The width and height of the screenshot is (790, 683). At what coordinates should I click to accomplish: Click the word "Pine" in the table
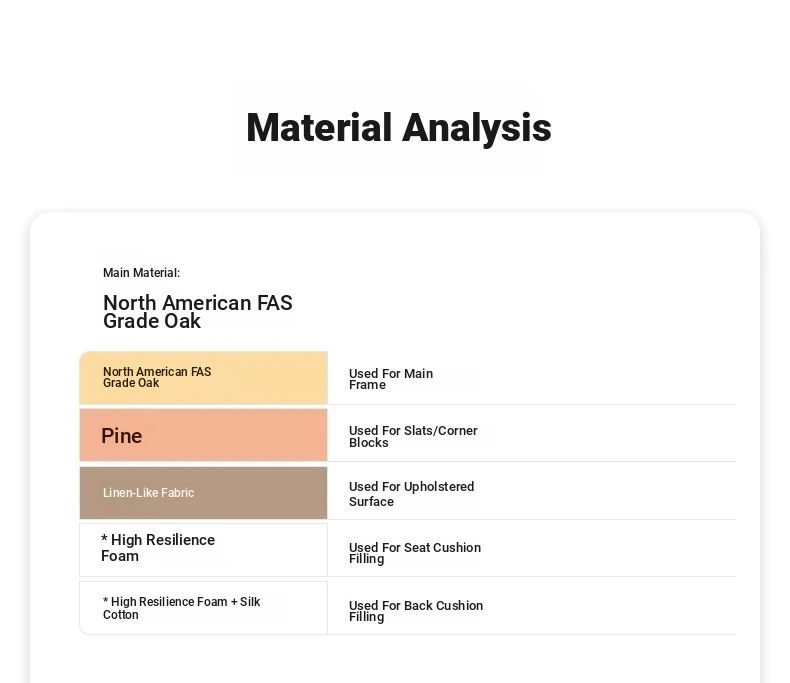point(122,436)
